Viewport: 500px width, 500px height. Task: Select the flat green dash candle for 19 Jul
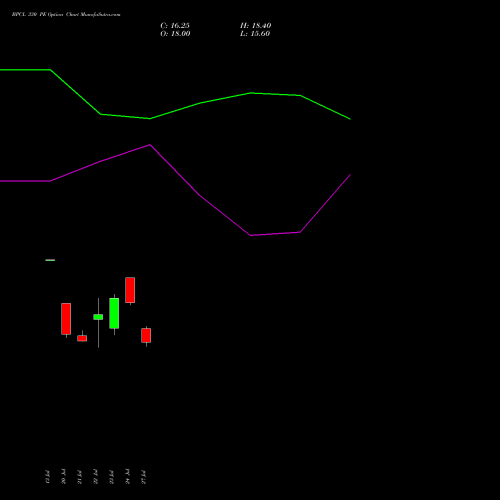pyautogui.click(x=50, y=260)
